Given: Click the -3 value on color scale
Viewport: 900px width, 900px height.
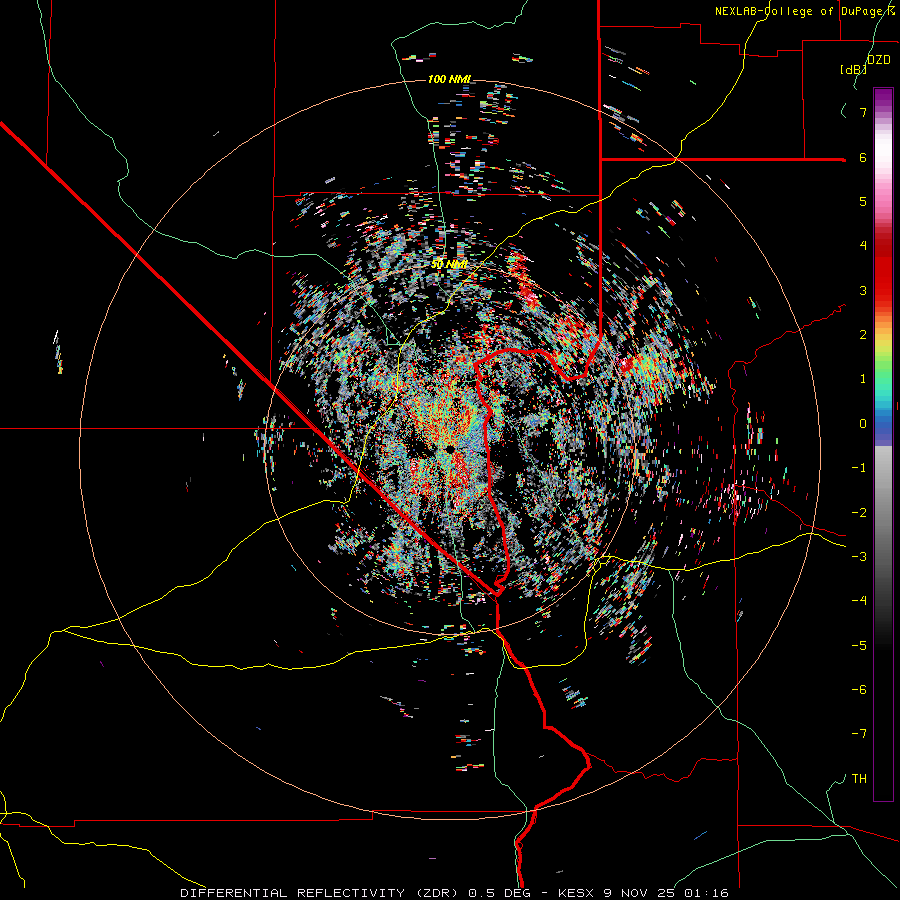Looking at the screenshot, I should (x=859, y=557).
